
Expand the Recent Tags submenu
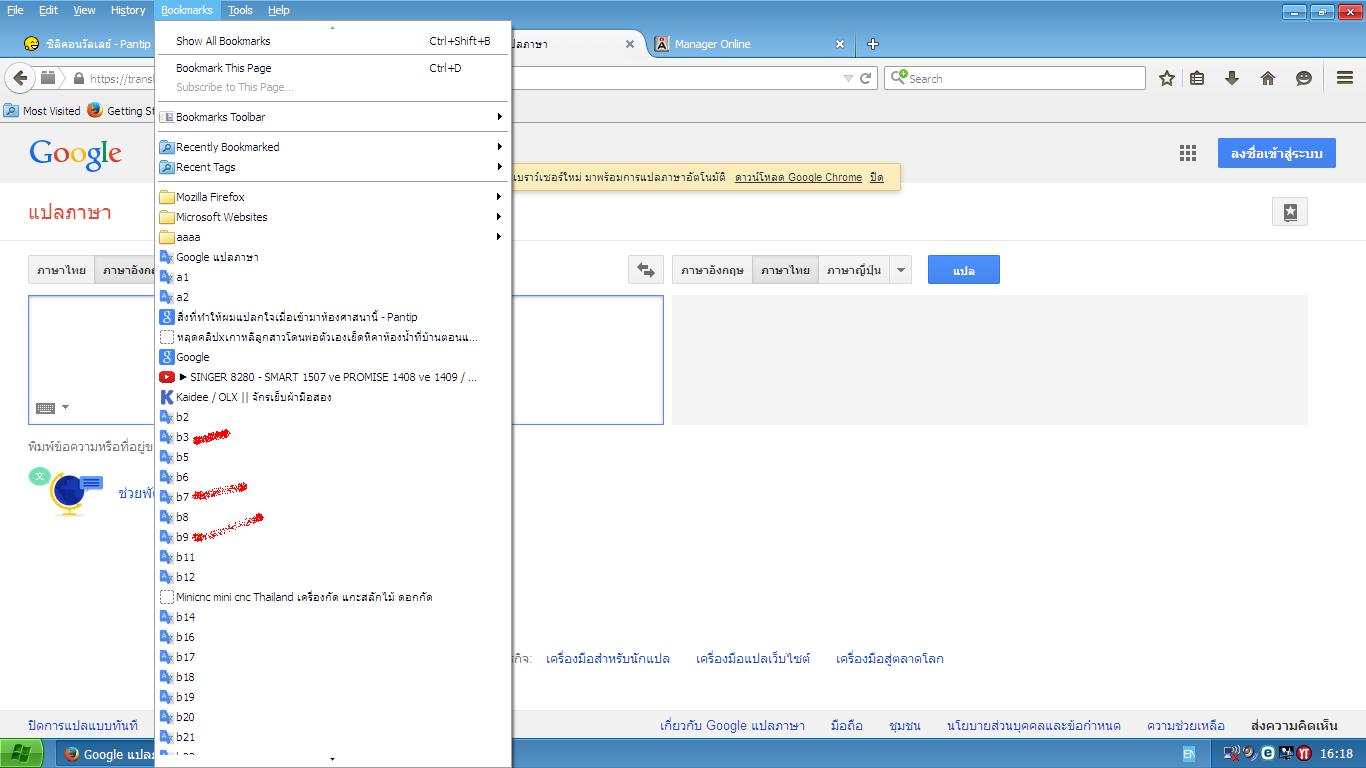[334, 167]
